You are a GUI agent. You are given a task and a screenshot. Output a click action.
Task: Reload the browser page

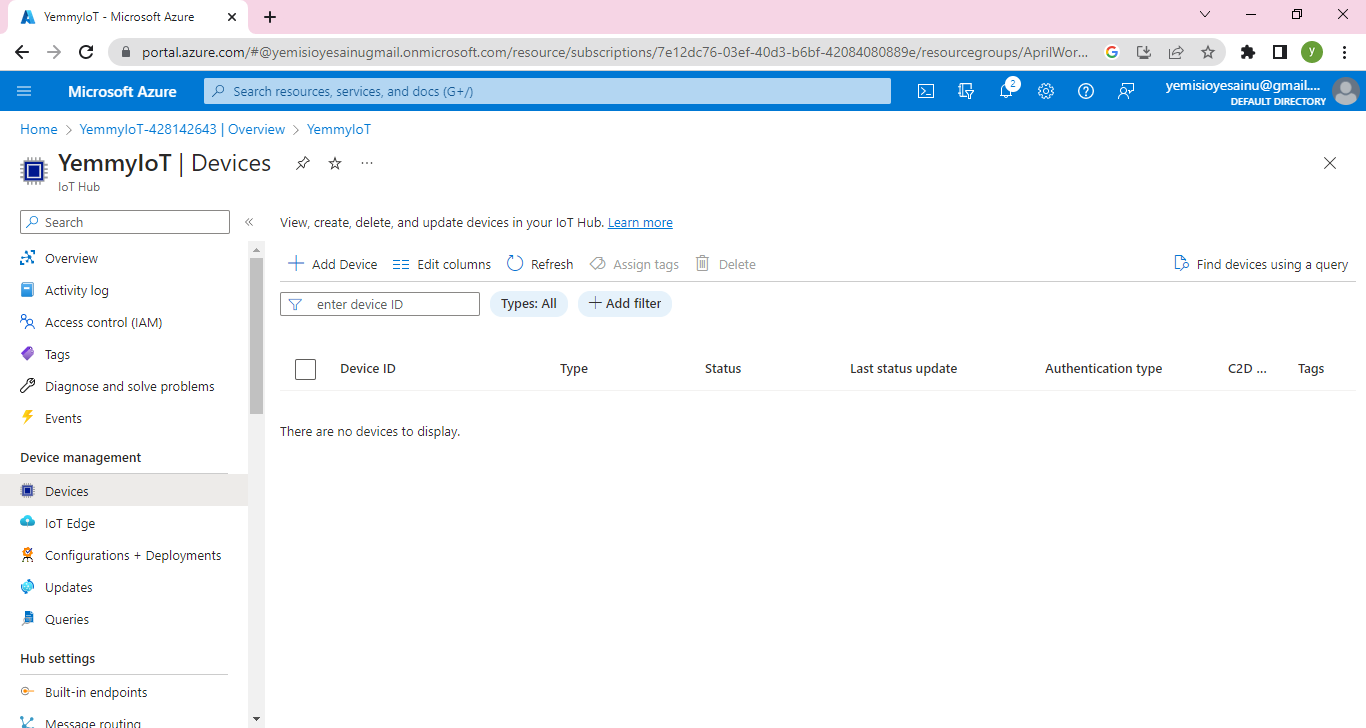pyautogui.click(x=86, y=52)
